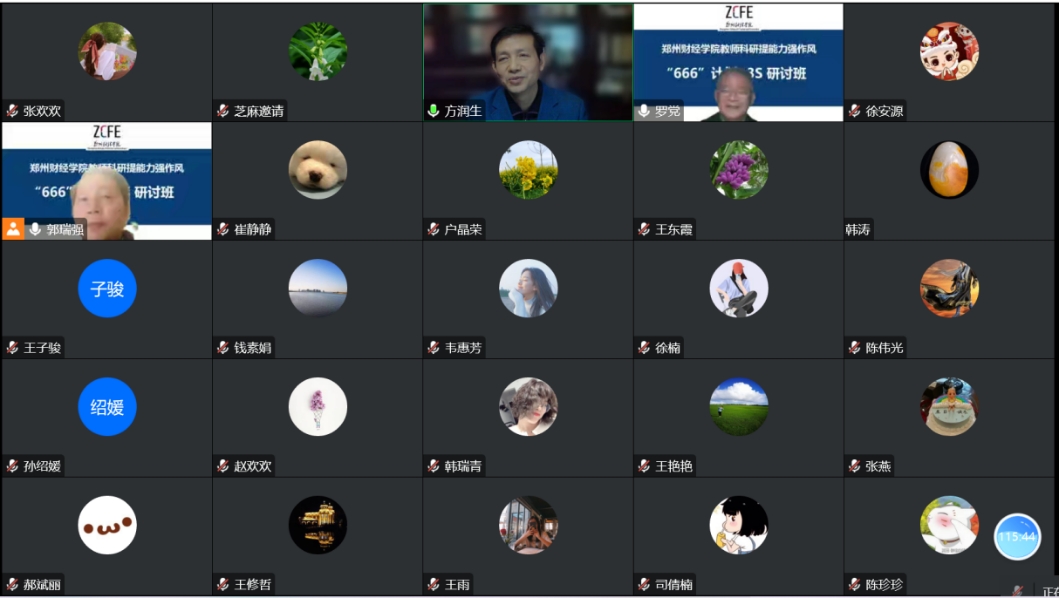Screen dimensions: 1060x599
Task: Click the 王艳艳 grass field avatar
Action: [x=739, y=407]
